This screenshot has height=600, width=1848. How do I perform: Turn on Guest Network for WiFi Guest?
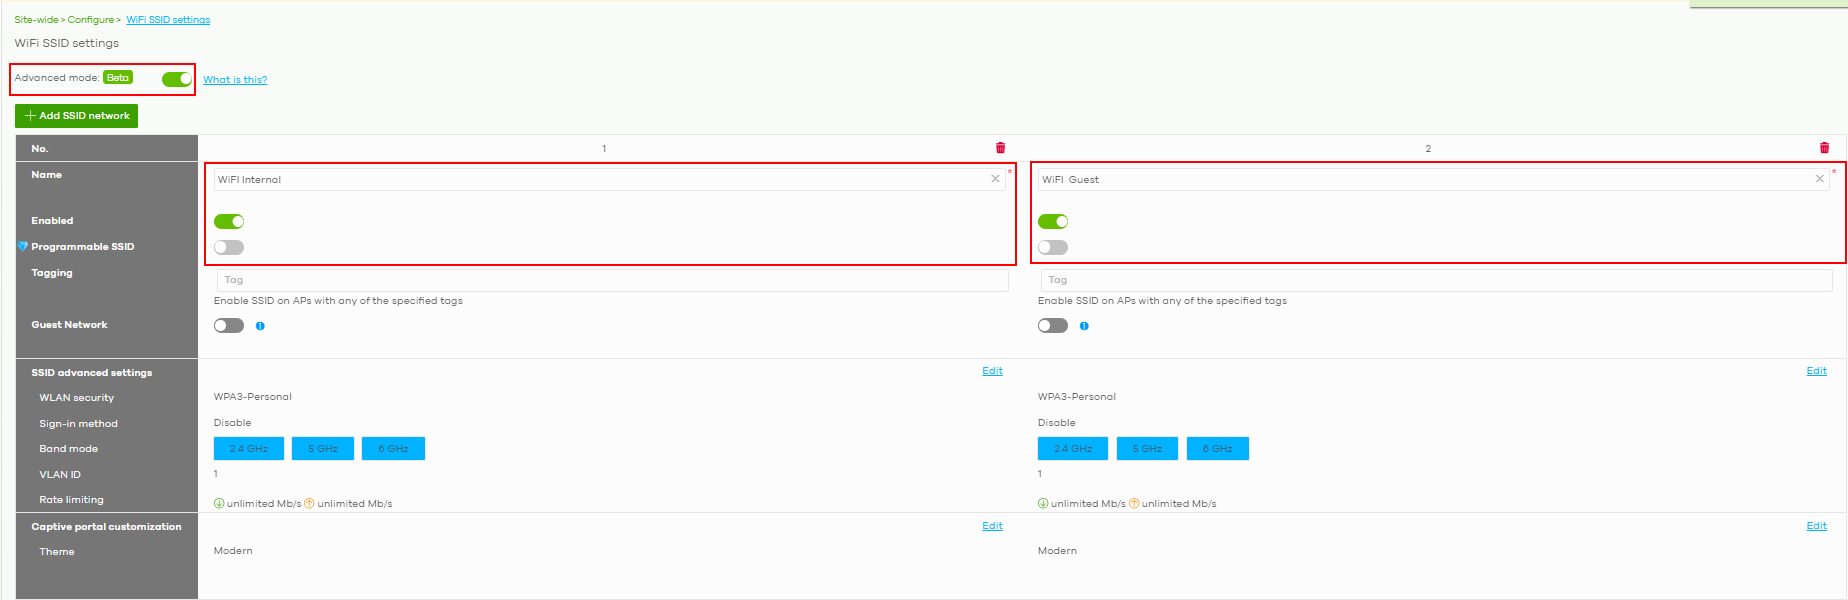click(x=1053, y=325)
